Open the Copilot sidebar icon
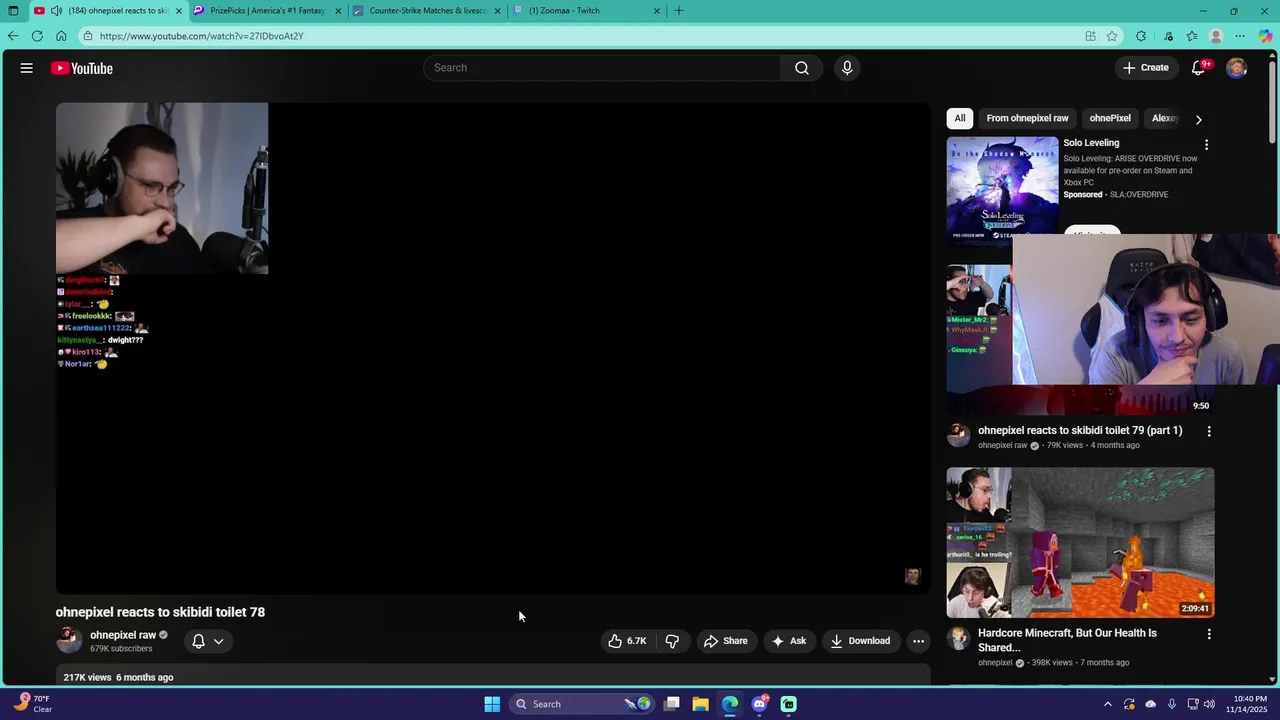 point(1266,36)
